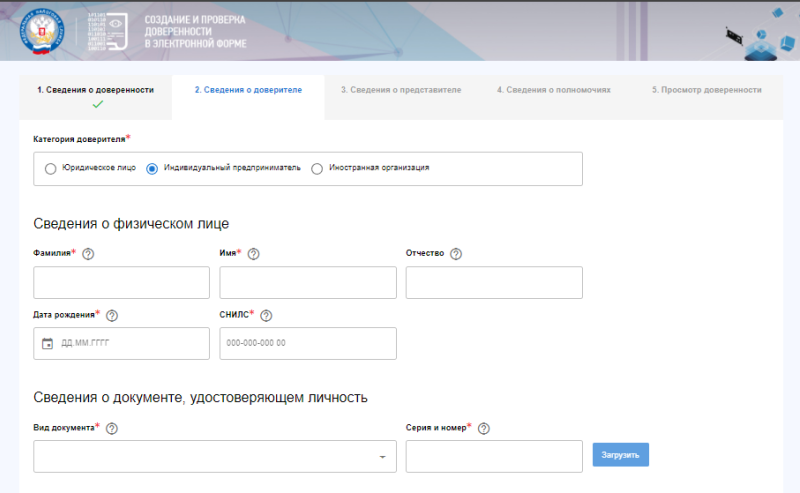Open help icon next to СНИЛС
The image size is (800, 493).
266,315
